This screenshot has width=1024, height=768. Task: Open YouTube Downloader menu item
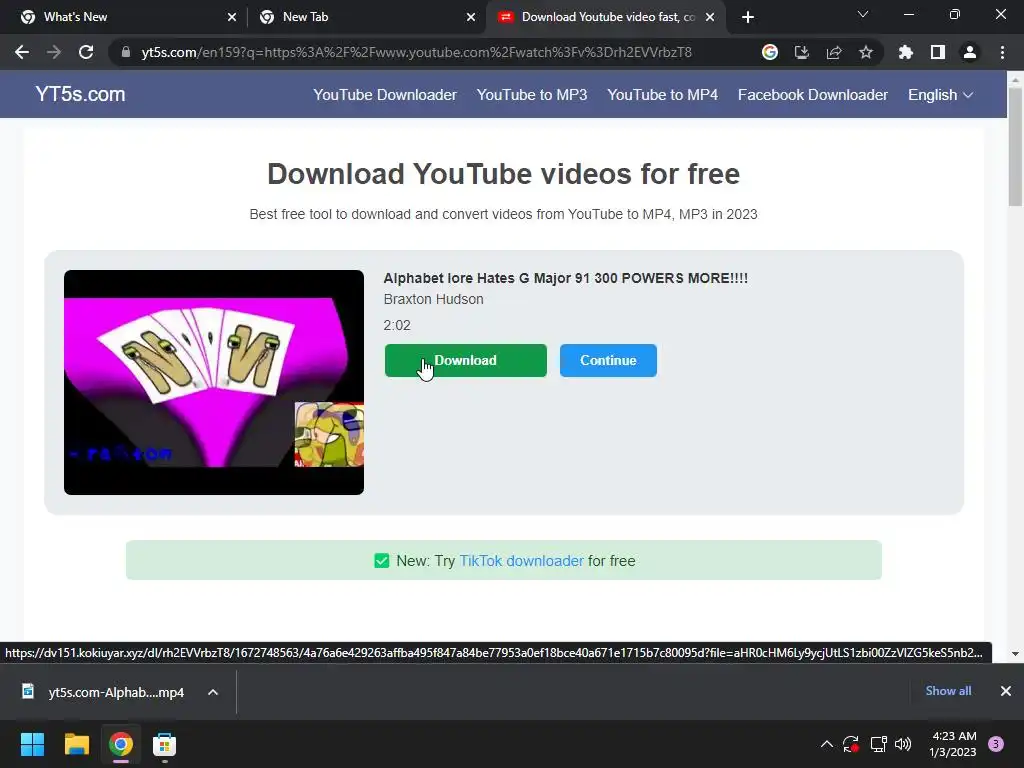tap(385, 95)
